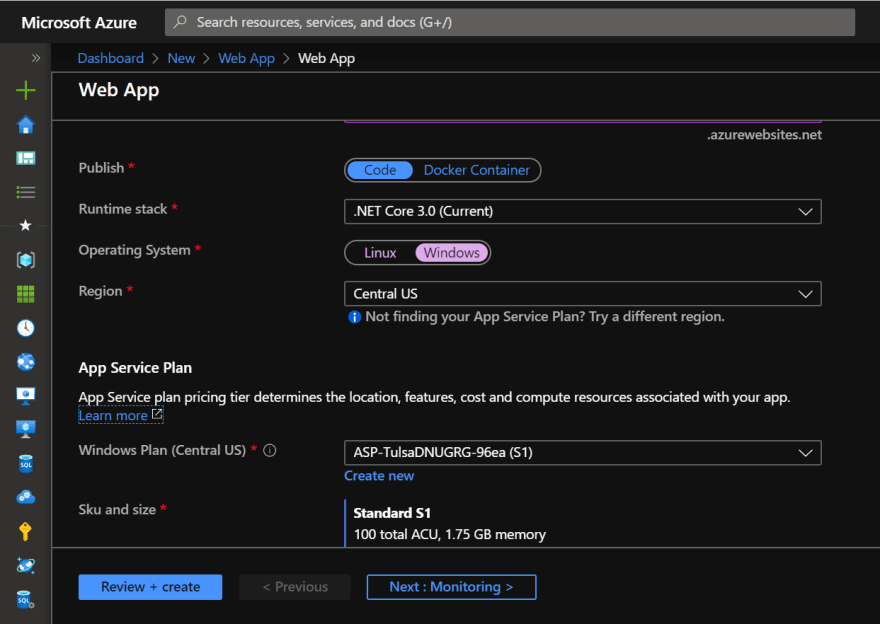Select Code publish option
Screen dimensions: 880x624
(x=380, y=170)
